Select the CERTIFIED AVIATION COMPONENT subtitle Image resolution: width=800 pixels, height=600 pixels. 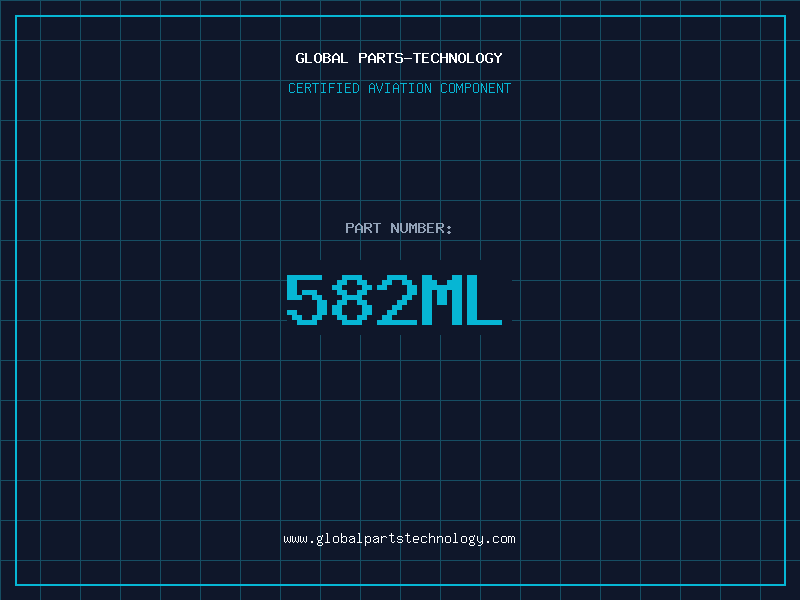coord(399,88)
